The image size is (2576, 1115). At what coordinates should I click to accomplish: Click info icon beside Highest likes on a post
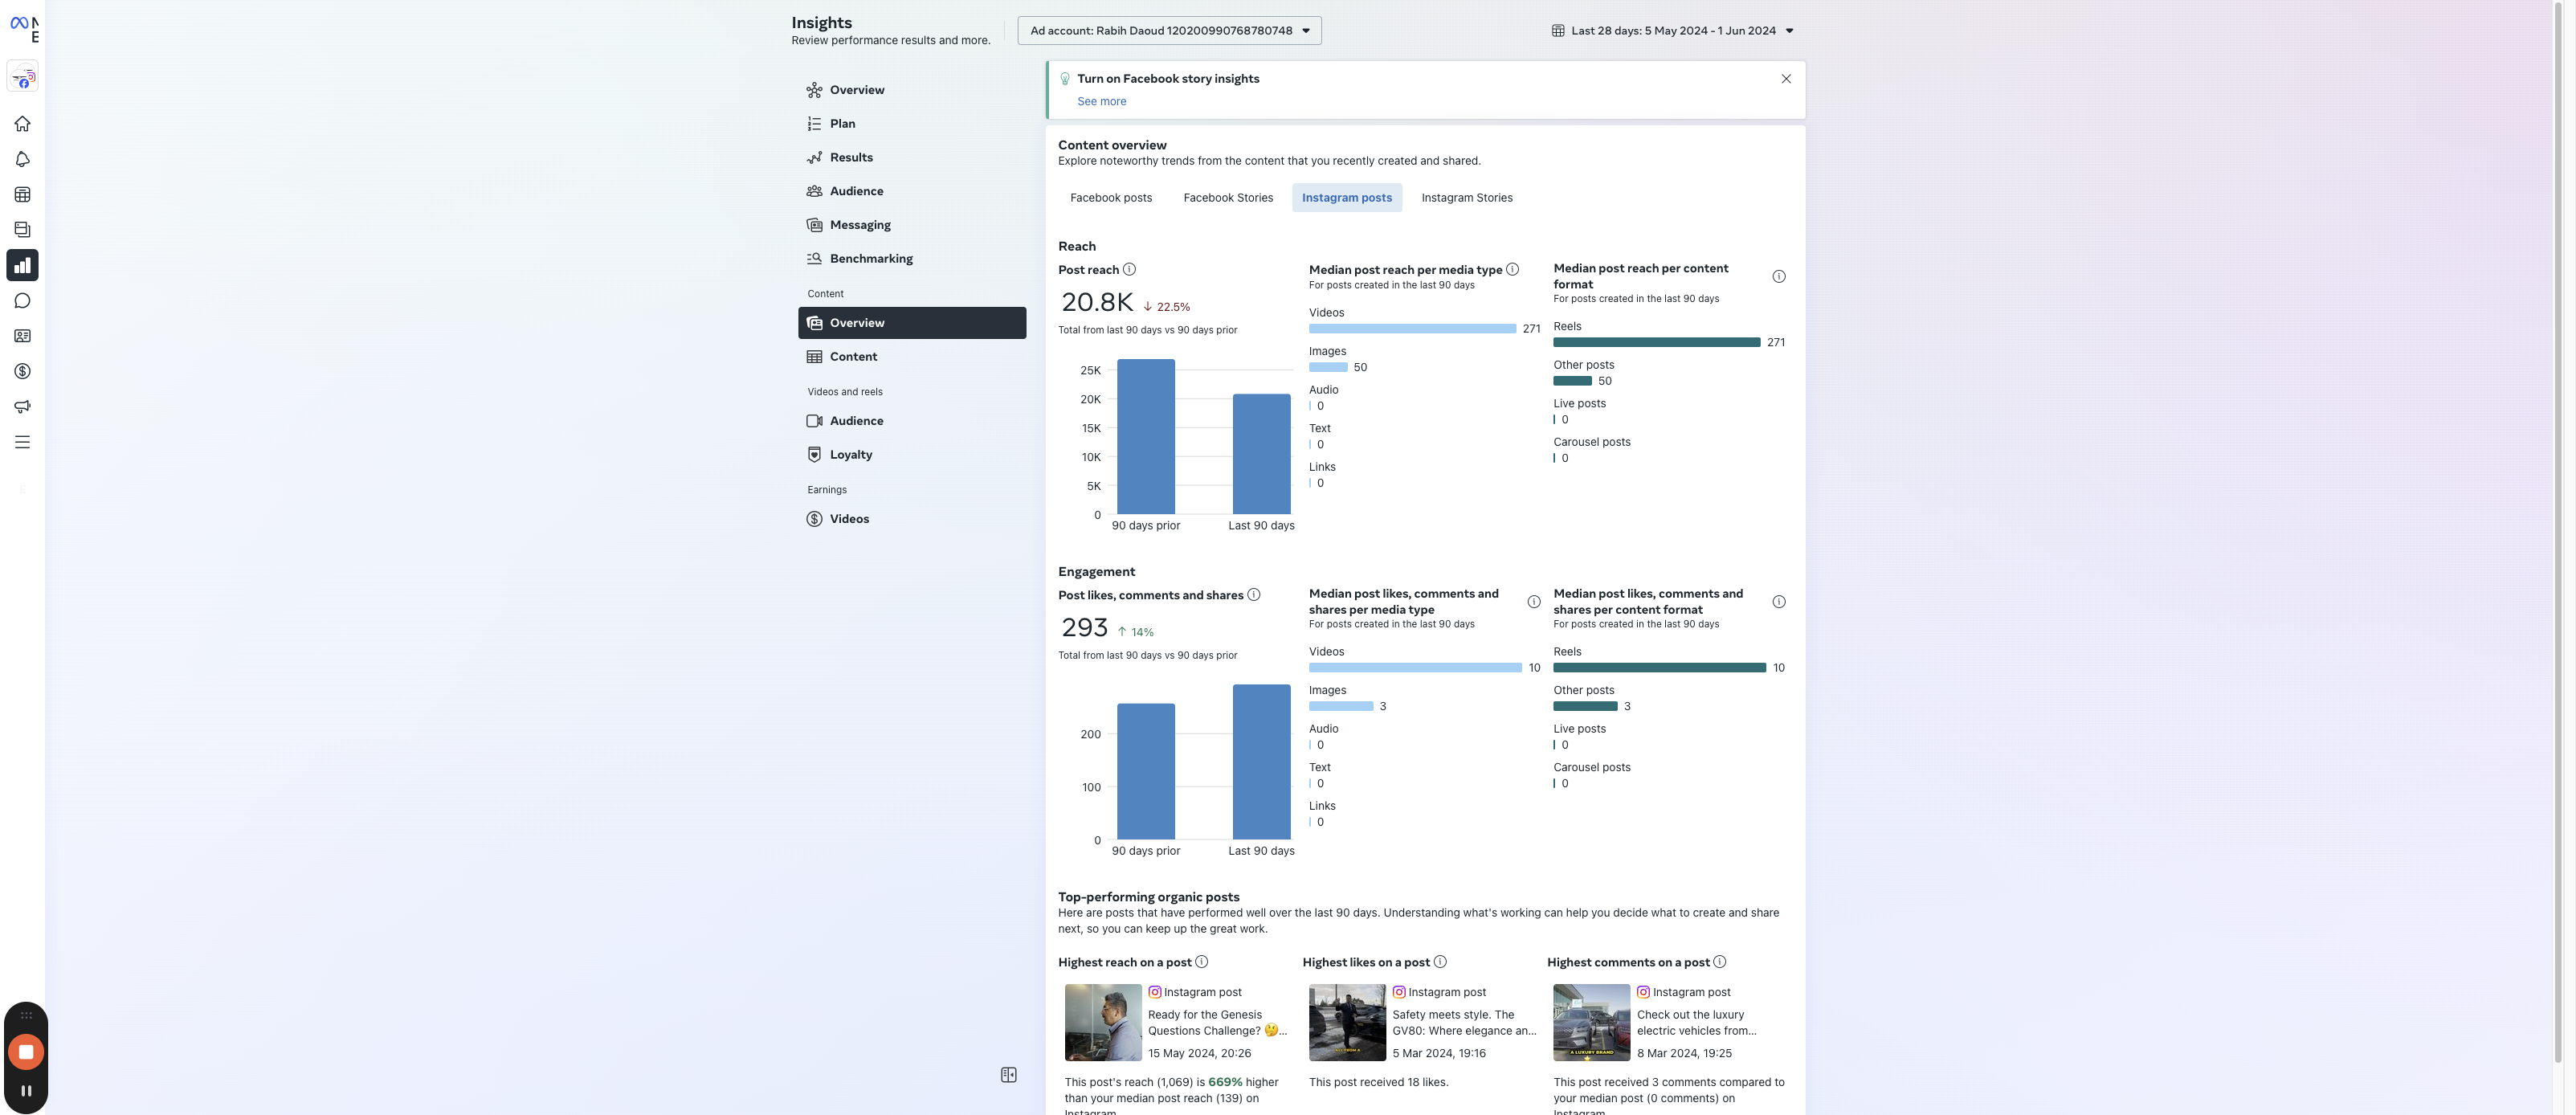1440,962
